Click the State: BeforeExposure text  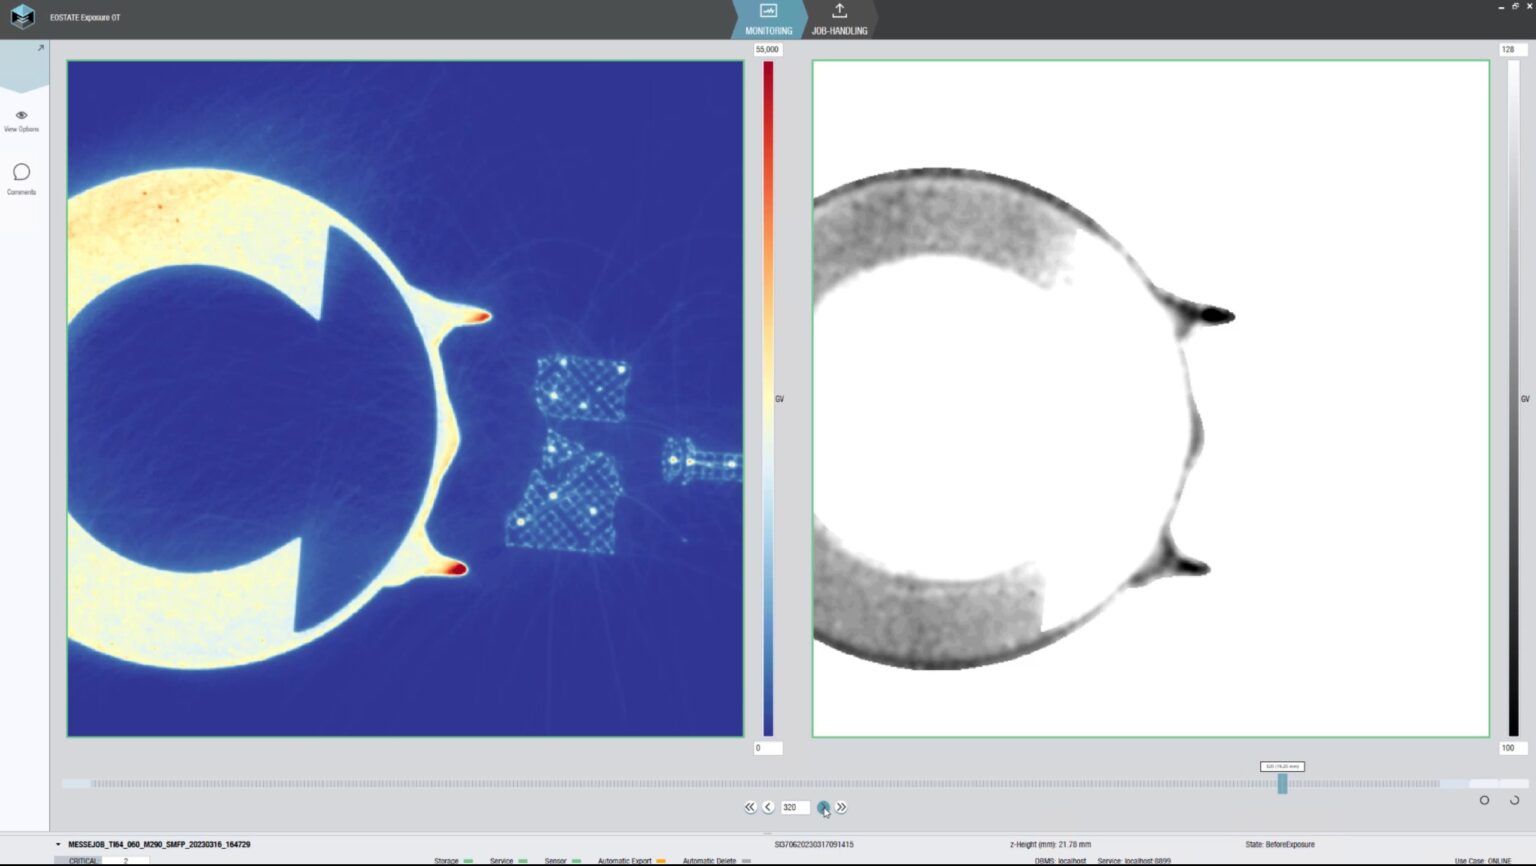click(x=1280, y=845)
